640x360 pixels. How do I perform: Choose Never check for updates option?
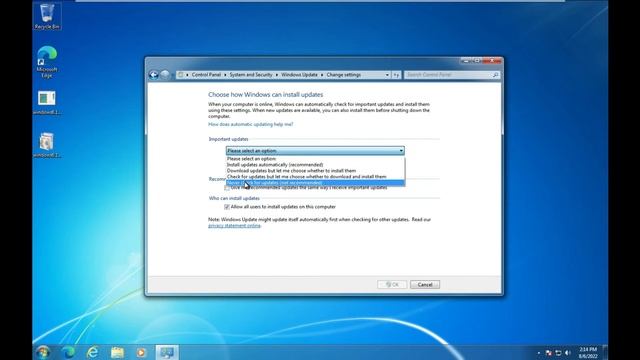click(315, 183)
